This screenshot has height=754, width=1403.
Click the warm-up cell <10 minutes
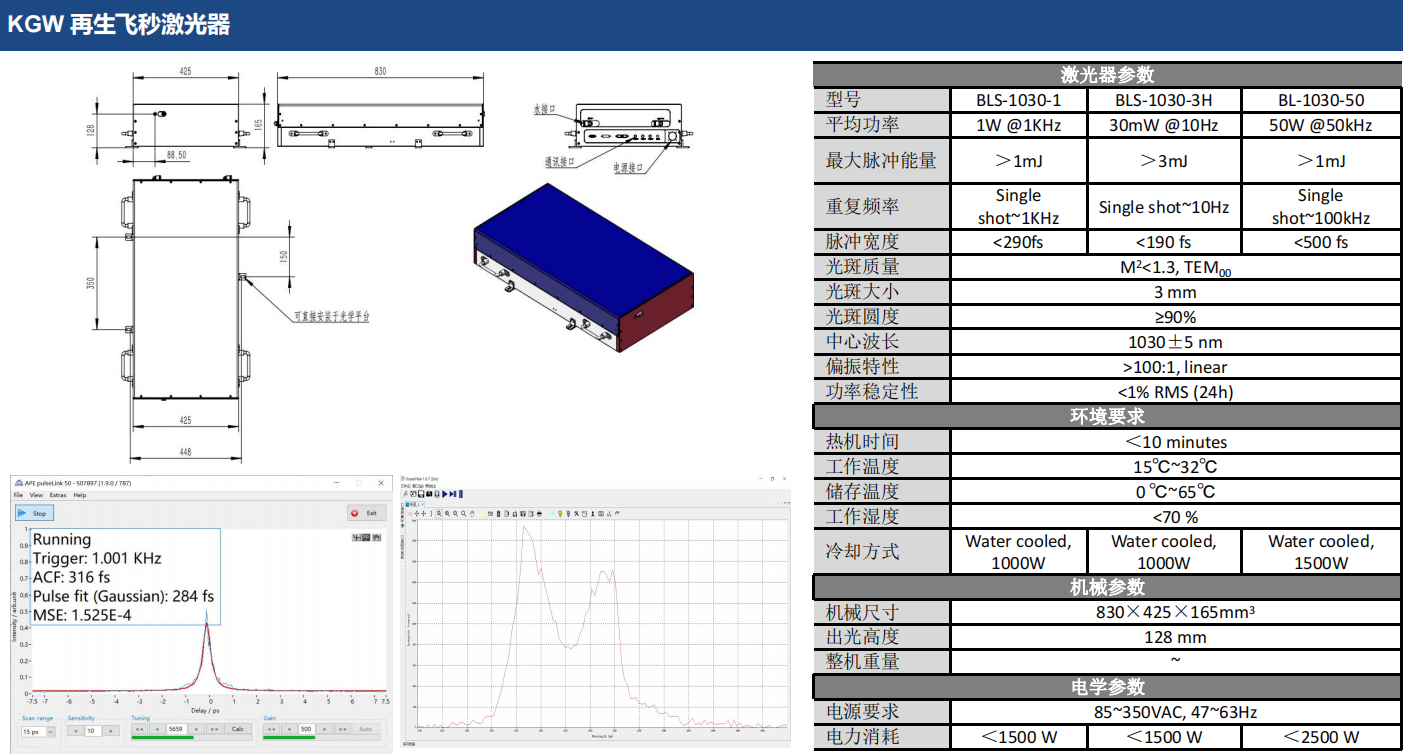tap(1175, 441)
